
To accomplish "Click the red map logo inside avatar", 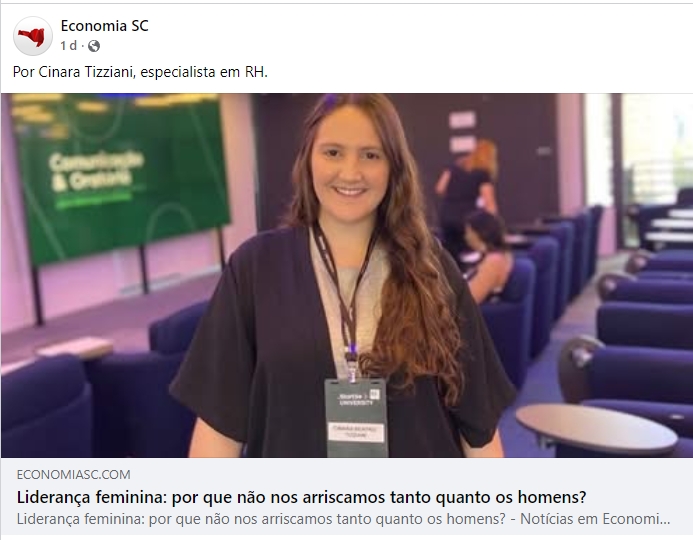I will 32,37.
